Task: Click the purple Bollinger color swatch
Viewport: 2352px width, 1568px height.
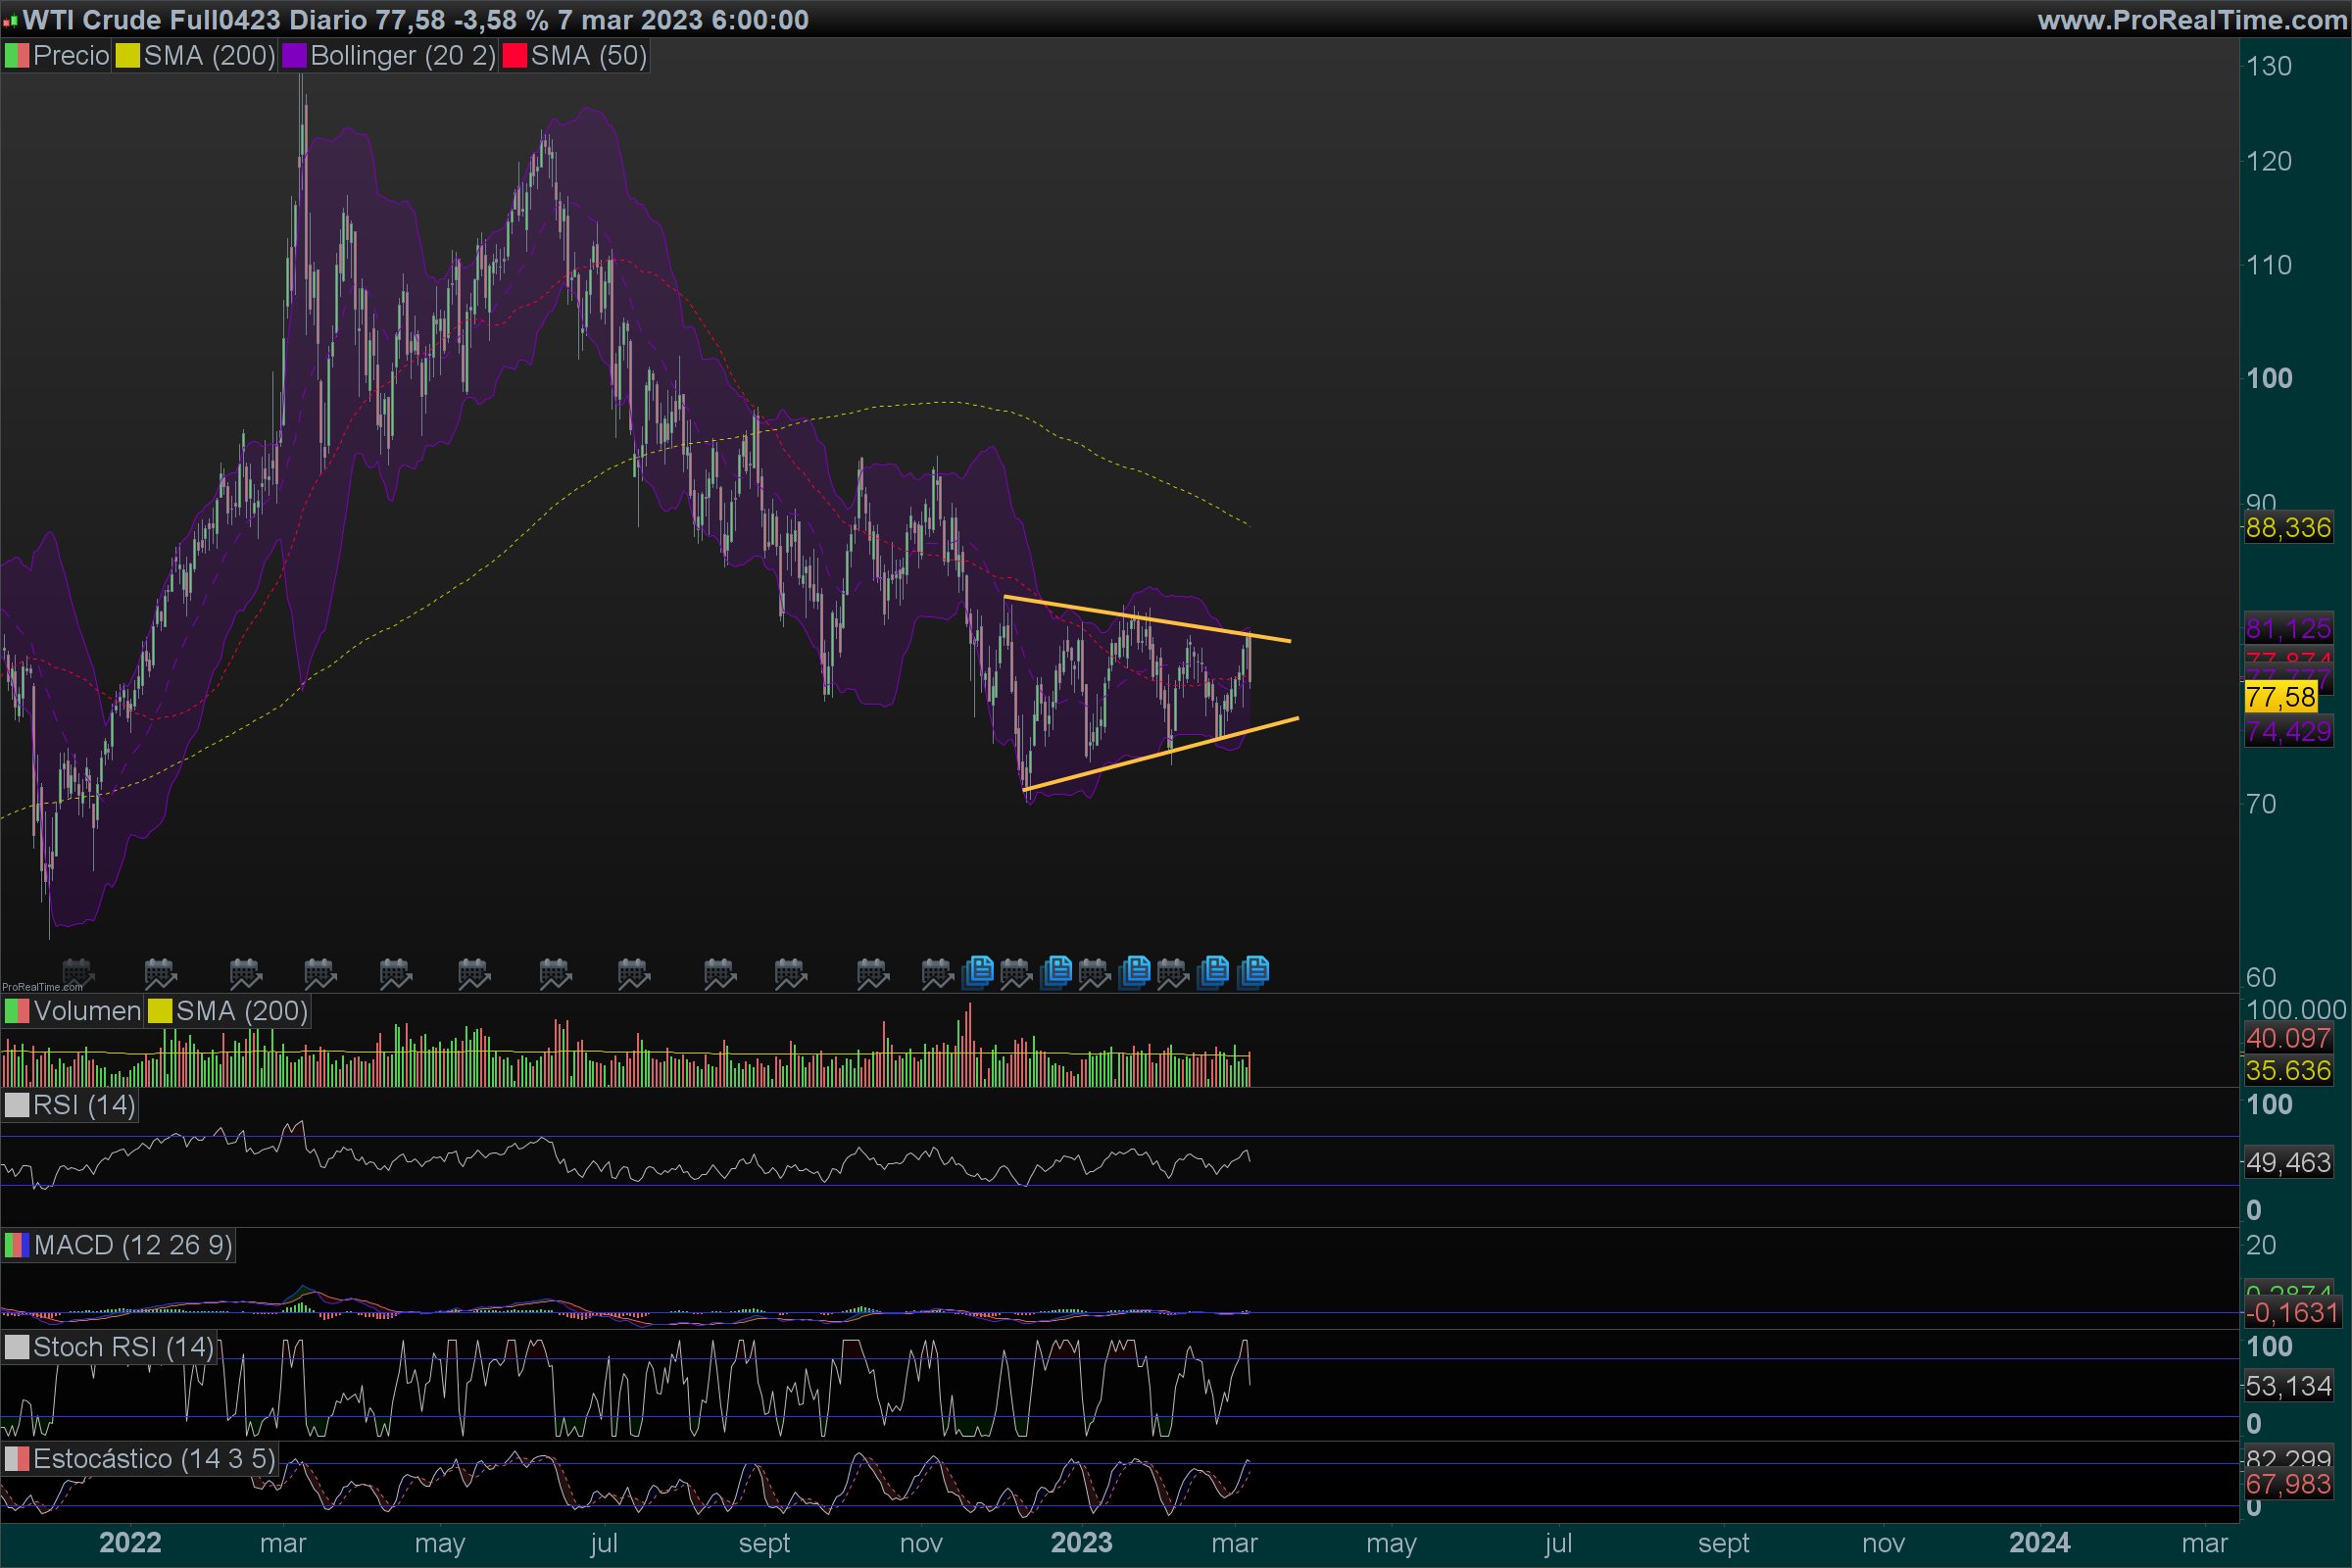Action: 294,56
